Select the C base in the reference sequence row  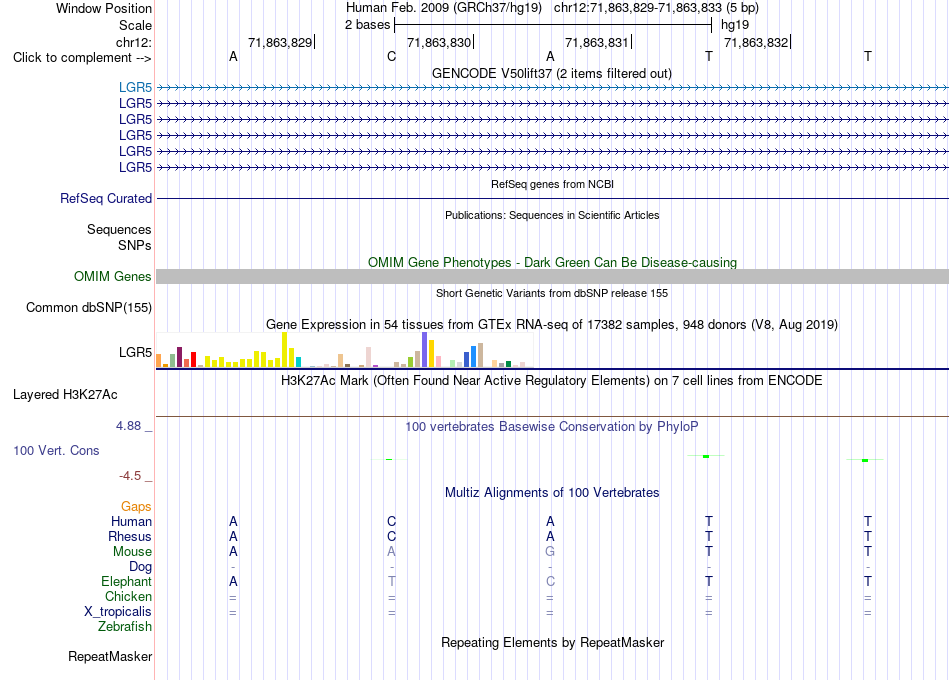click(391, 56)
